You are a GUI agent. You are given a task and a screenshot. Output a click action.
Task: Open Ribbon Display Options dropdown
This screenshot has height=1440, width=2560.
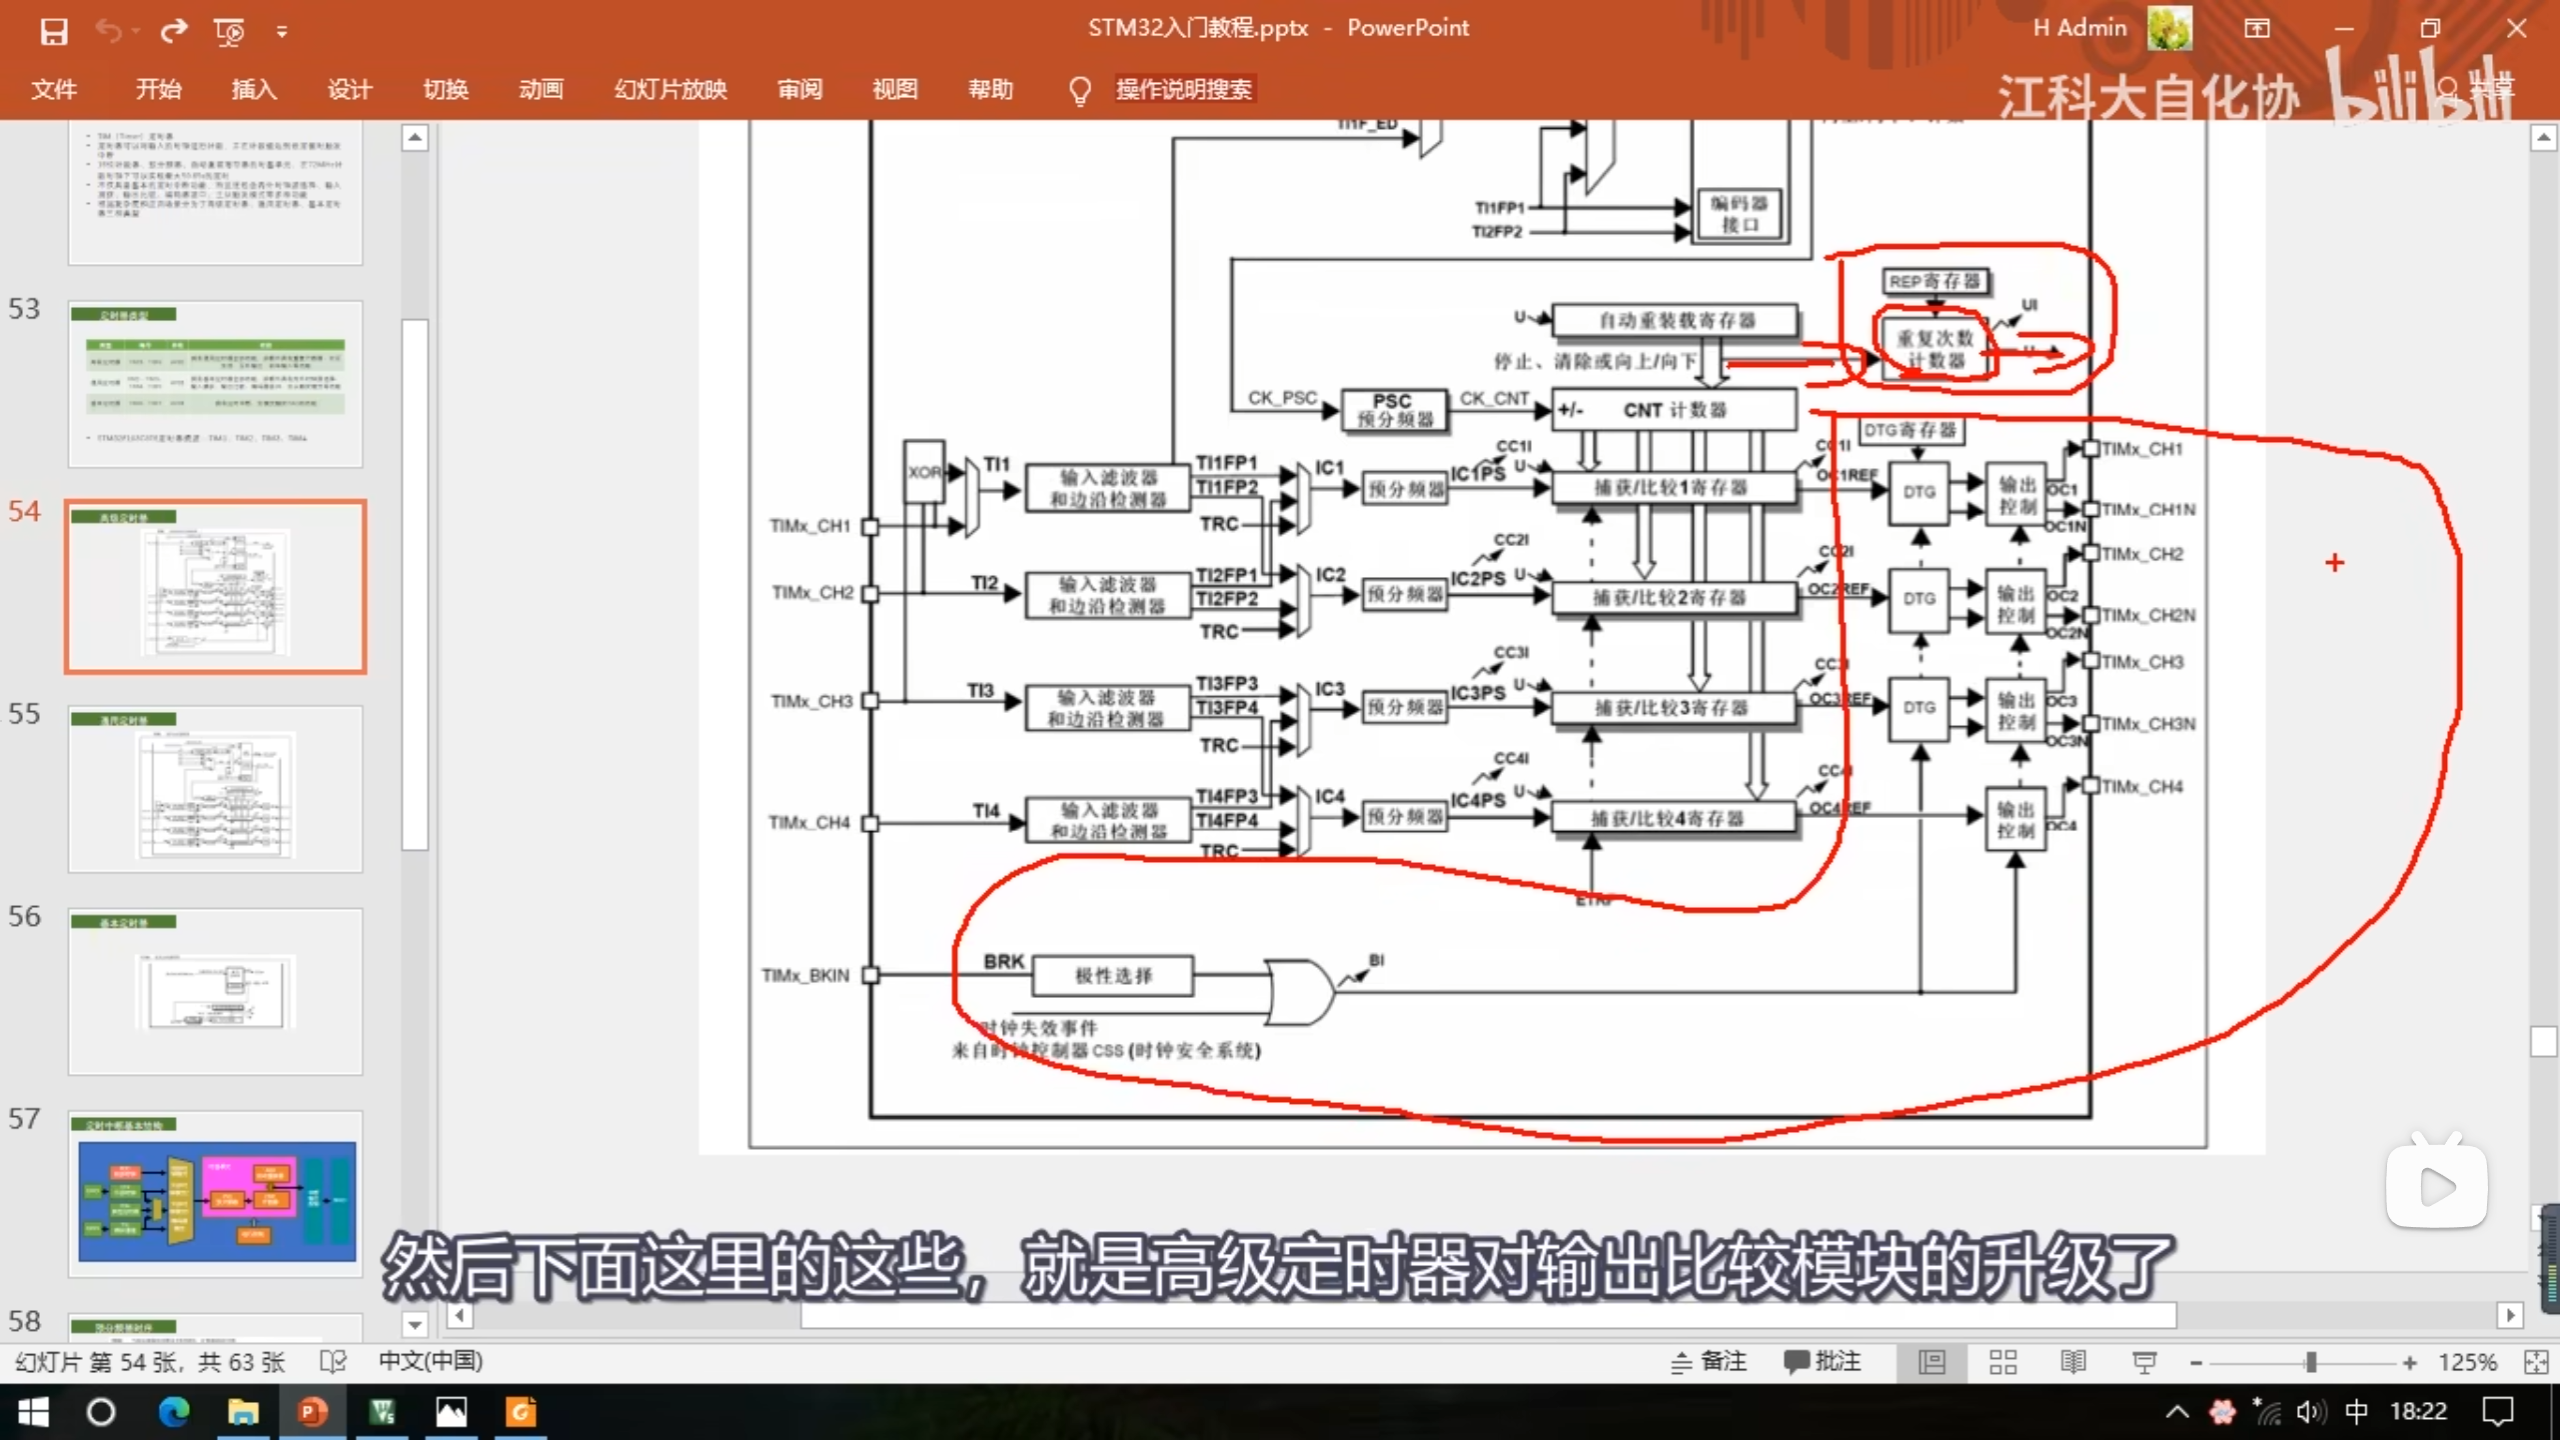click(2257, 29)
